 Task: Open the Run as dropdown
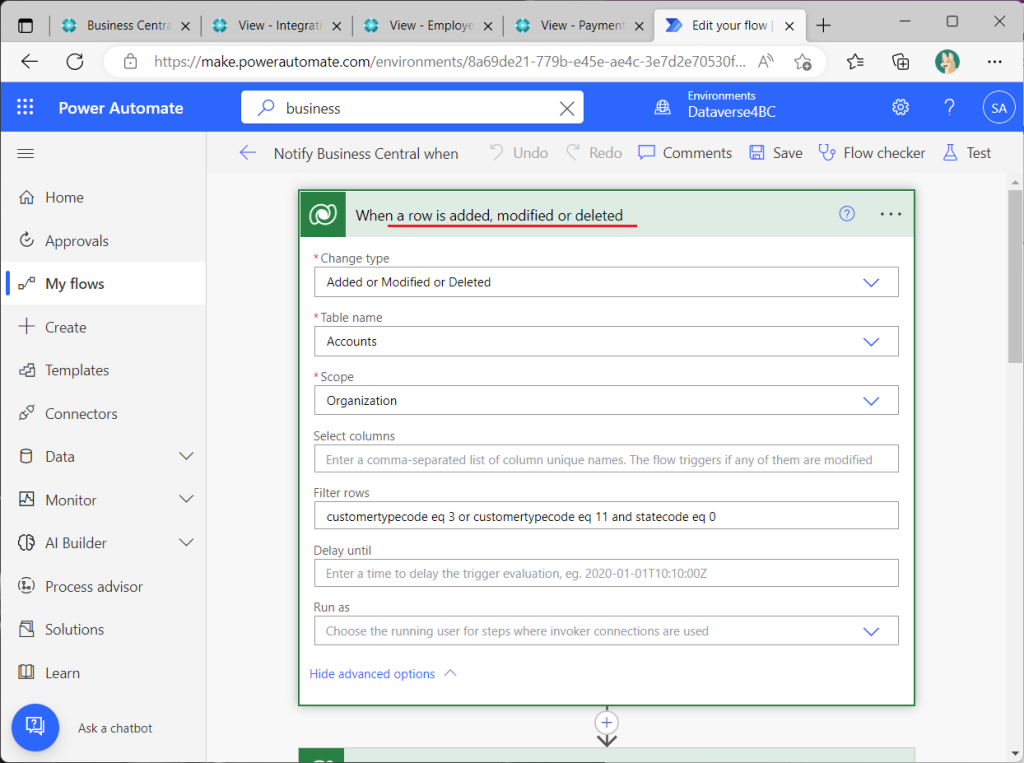point(606,631)
